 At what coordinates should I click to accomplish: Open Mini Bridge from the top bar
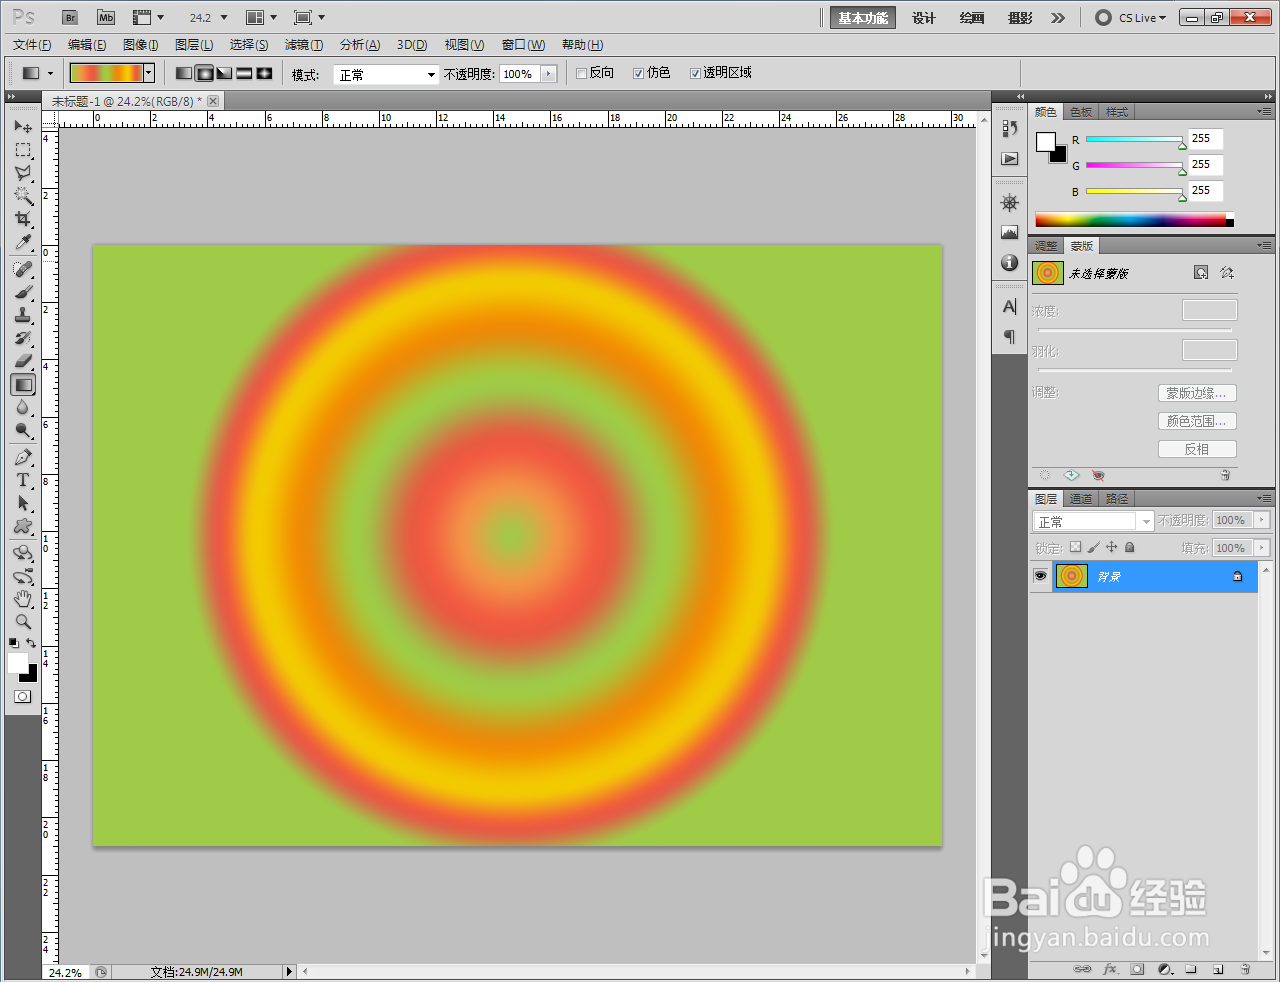click(x=105, y=17)
